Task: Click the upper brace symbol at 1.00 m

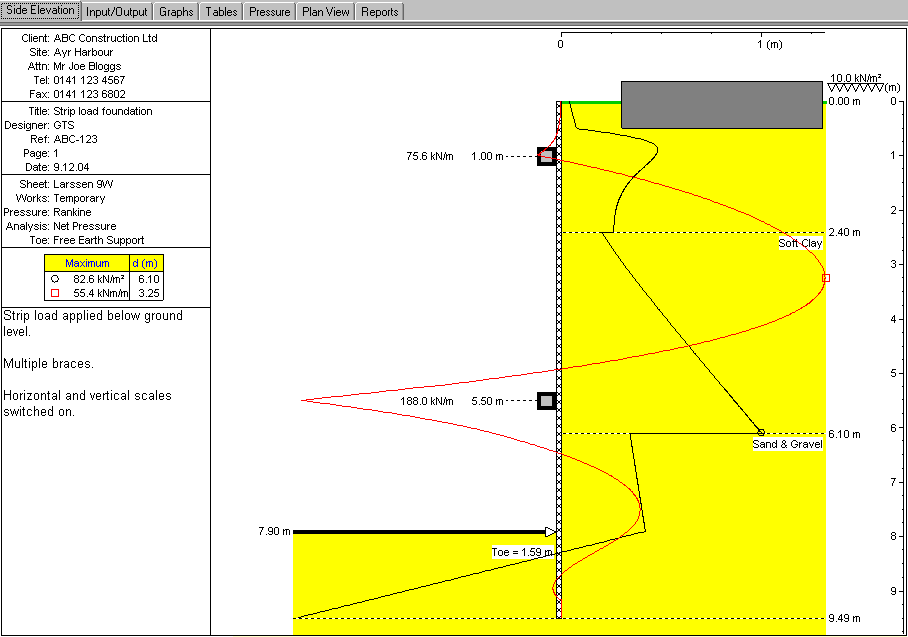Action: point(546,156)
